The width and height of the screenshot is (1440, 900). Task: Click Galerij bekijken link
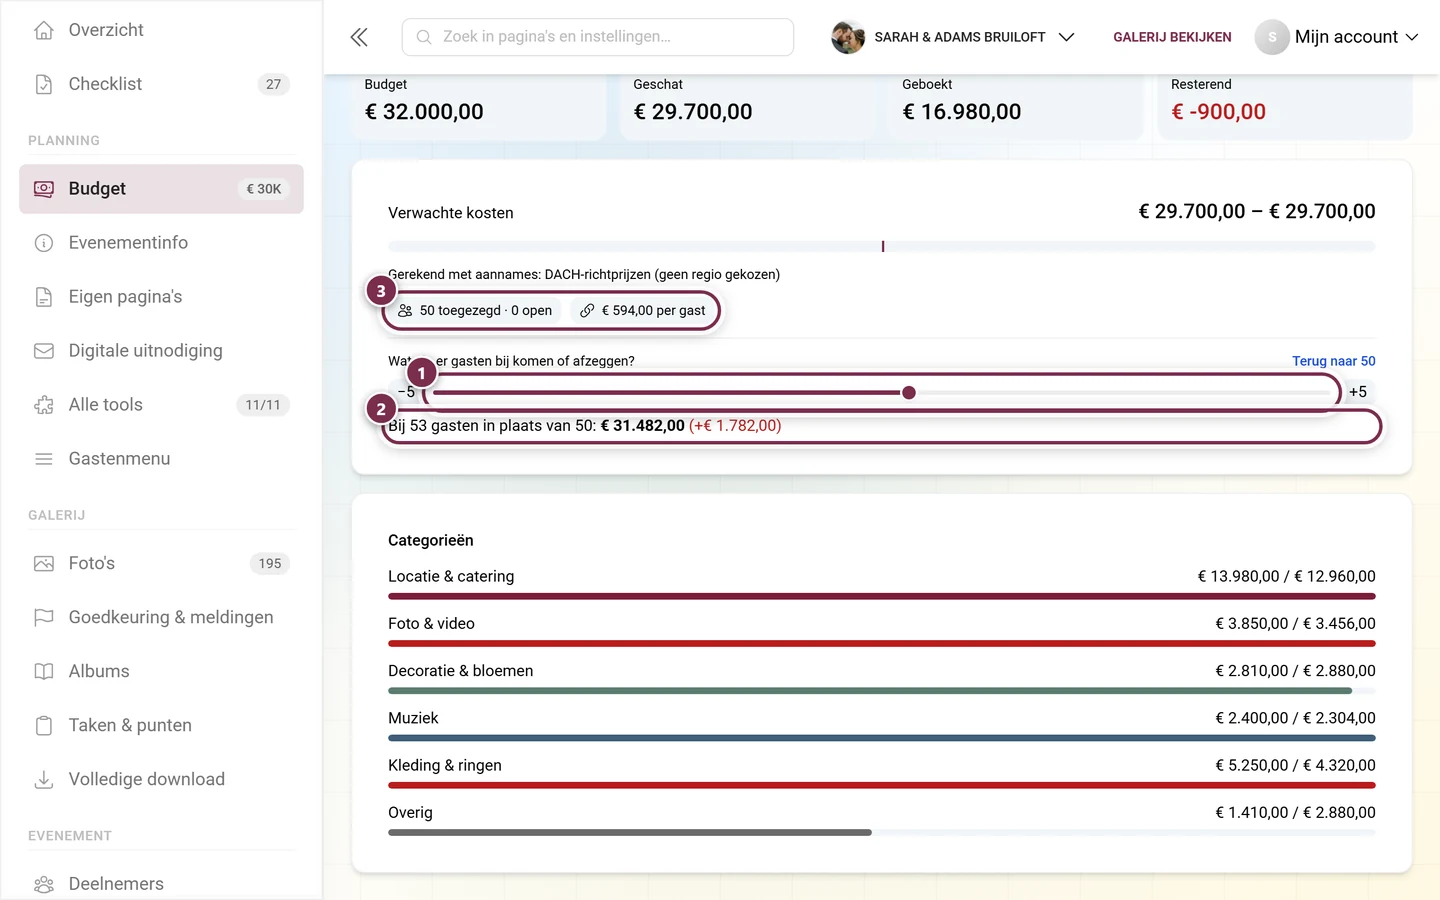pyautogui.click(x=1172, y=37)
